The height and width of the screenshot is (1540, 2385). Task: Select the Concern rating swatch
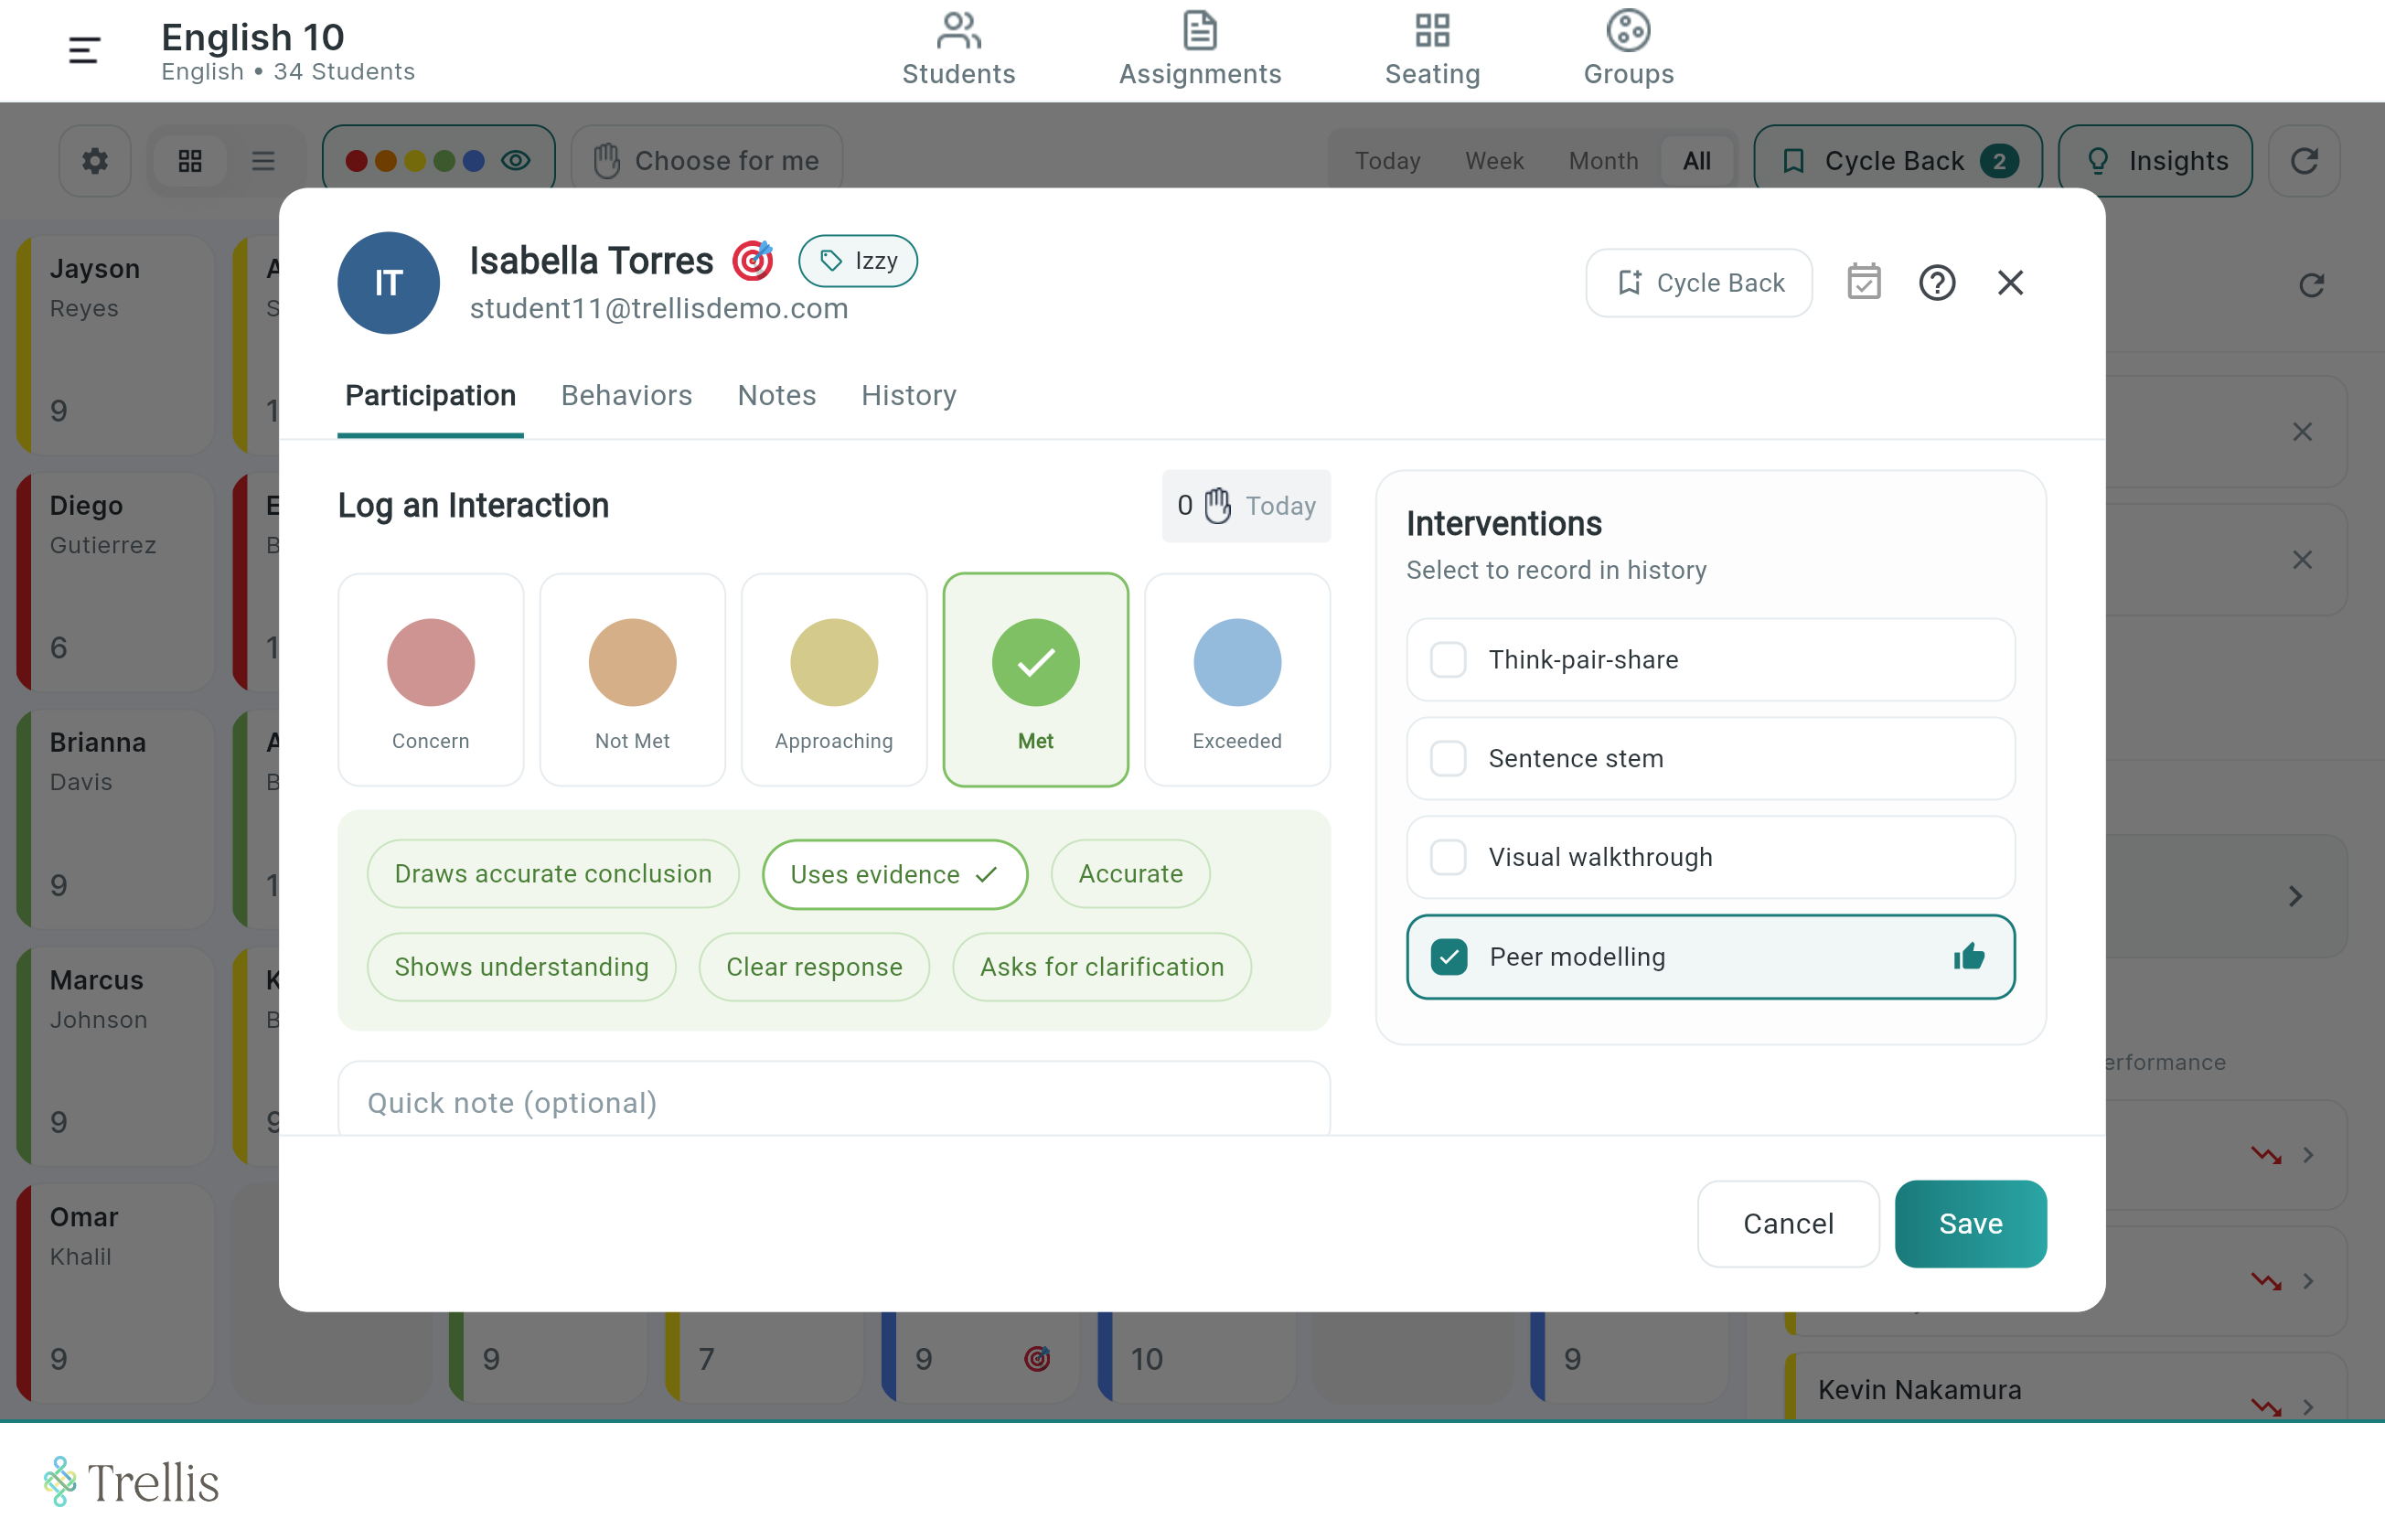pyautogui.click(x=430, y=680)
